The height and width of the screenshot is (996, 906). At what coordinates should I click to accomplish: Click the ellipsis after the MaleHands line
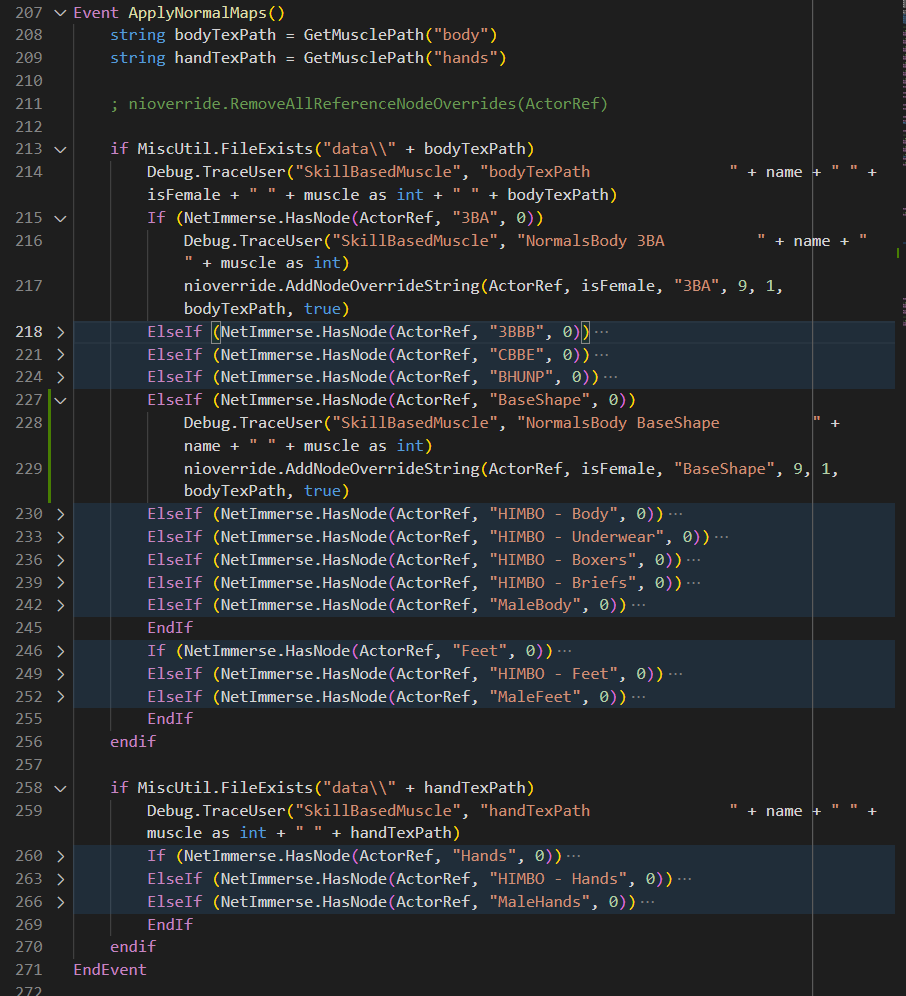coord(647,902)
